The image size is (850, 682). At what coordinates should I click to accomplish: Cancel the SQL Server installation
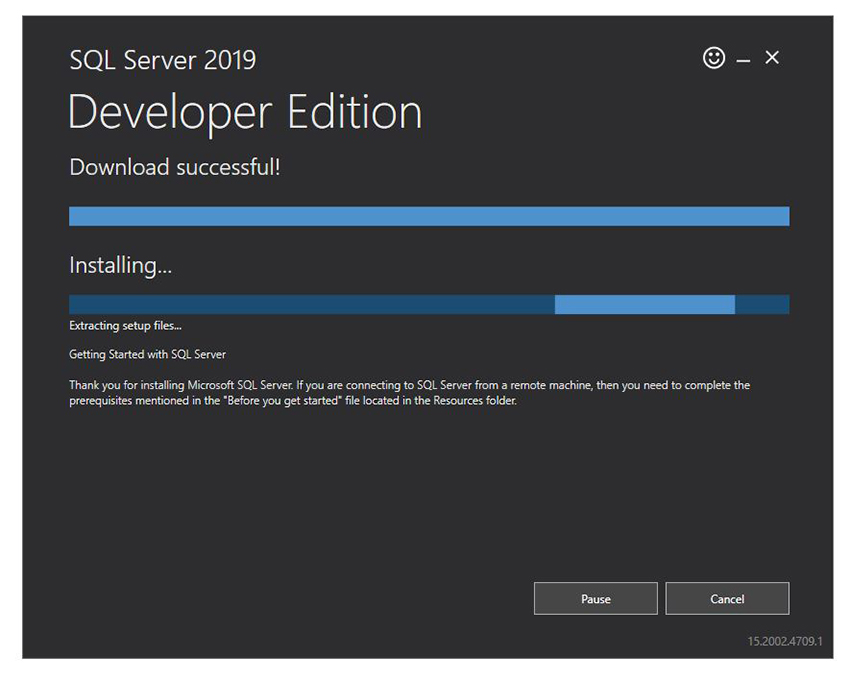pos(727,599)
